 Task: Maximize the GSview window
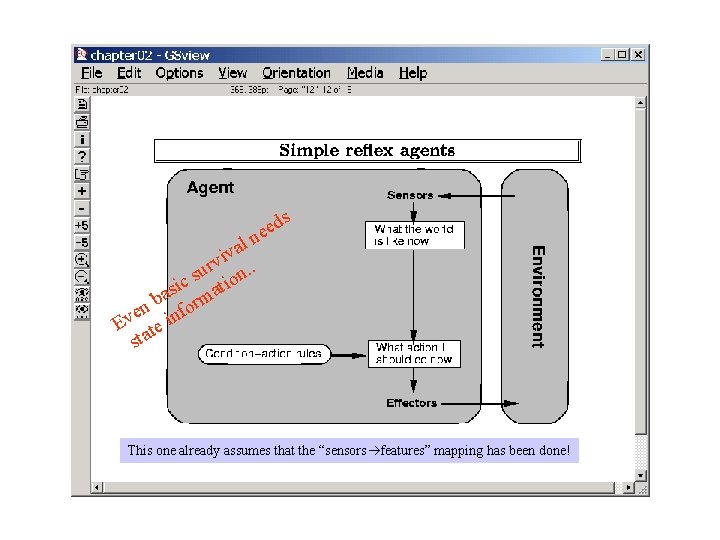(622, 55)
